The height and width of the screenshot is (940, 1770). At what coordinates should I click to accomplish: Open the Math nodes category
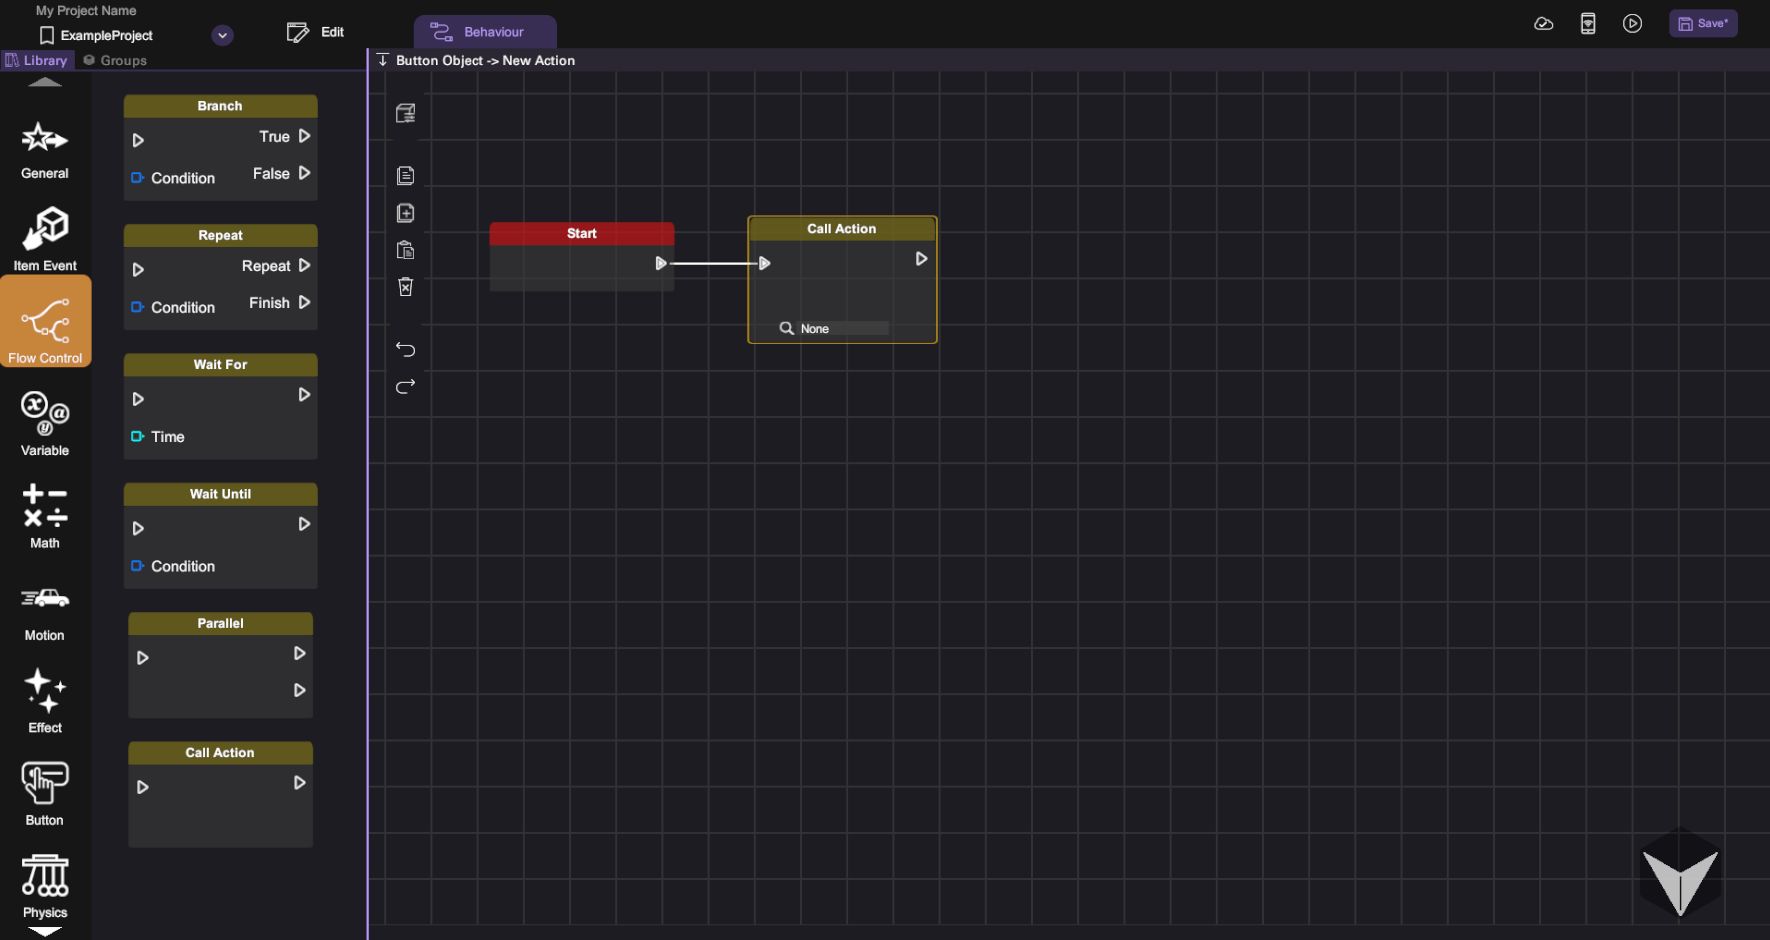[x=45, y=516]
